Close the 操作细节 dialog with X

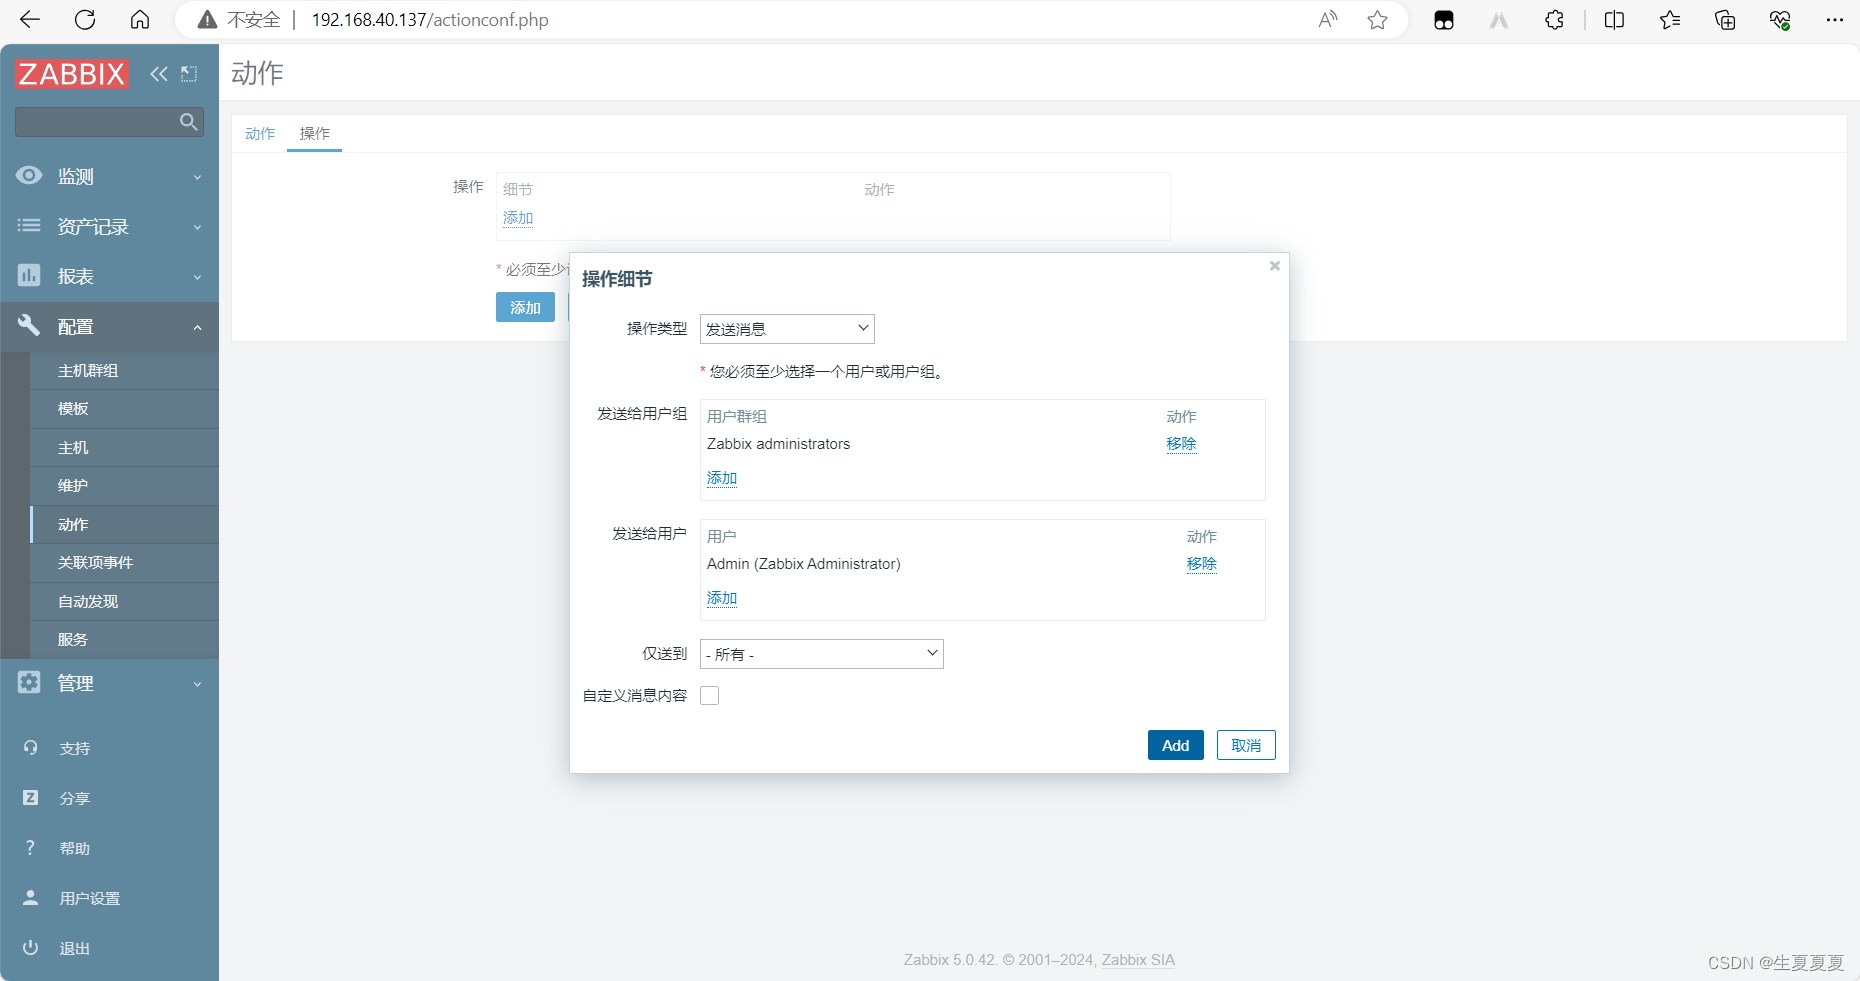pos(1275,266)
